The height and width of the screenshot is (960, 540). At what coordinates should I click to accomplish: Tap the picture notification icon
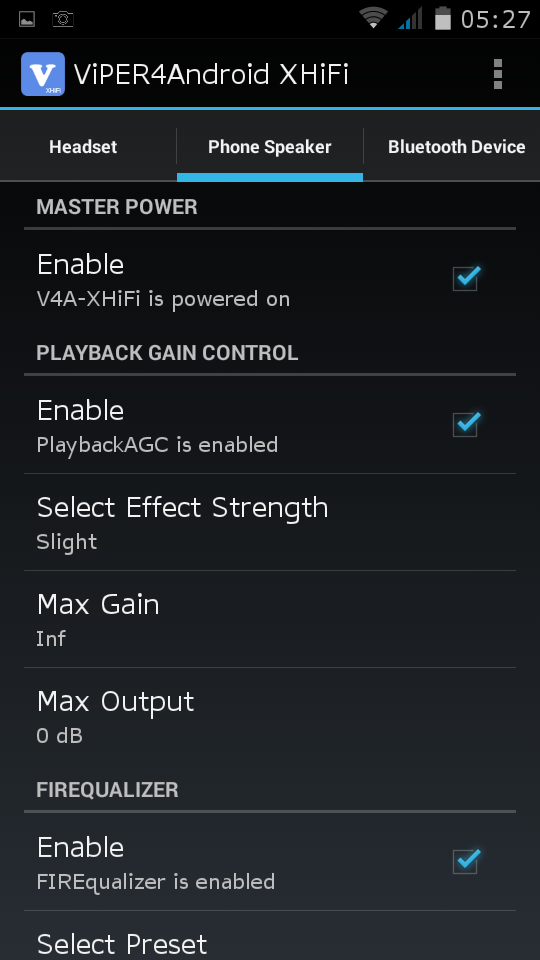click(x=27, y=20)
